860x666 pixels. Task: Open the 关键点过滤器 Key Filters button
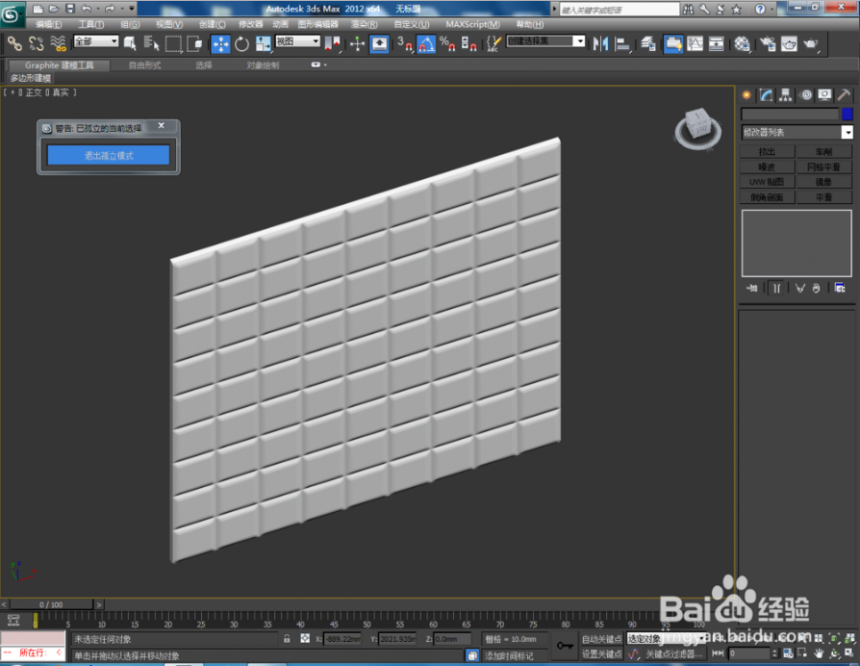pos(674,654)
